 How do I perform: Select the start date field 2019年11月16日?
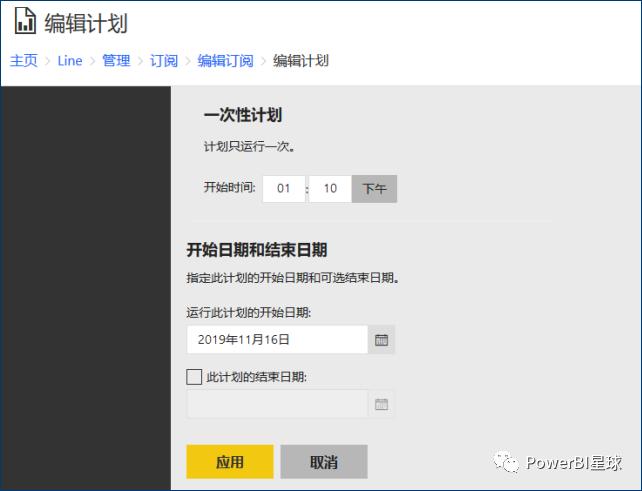[x=278, y=339]
